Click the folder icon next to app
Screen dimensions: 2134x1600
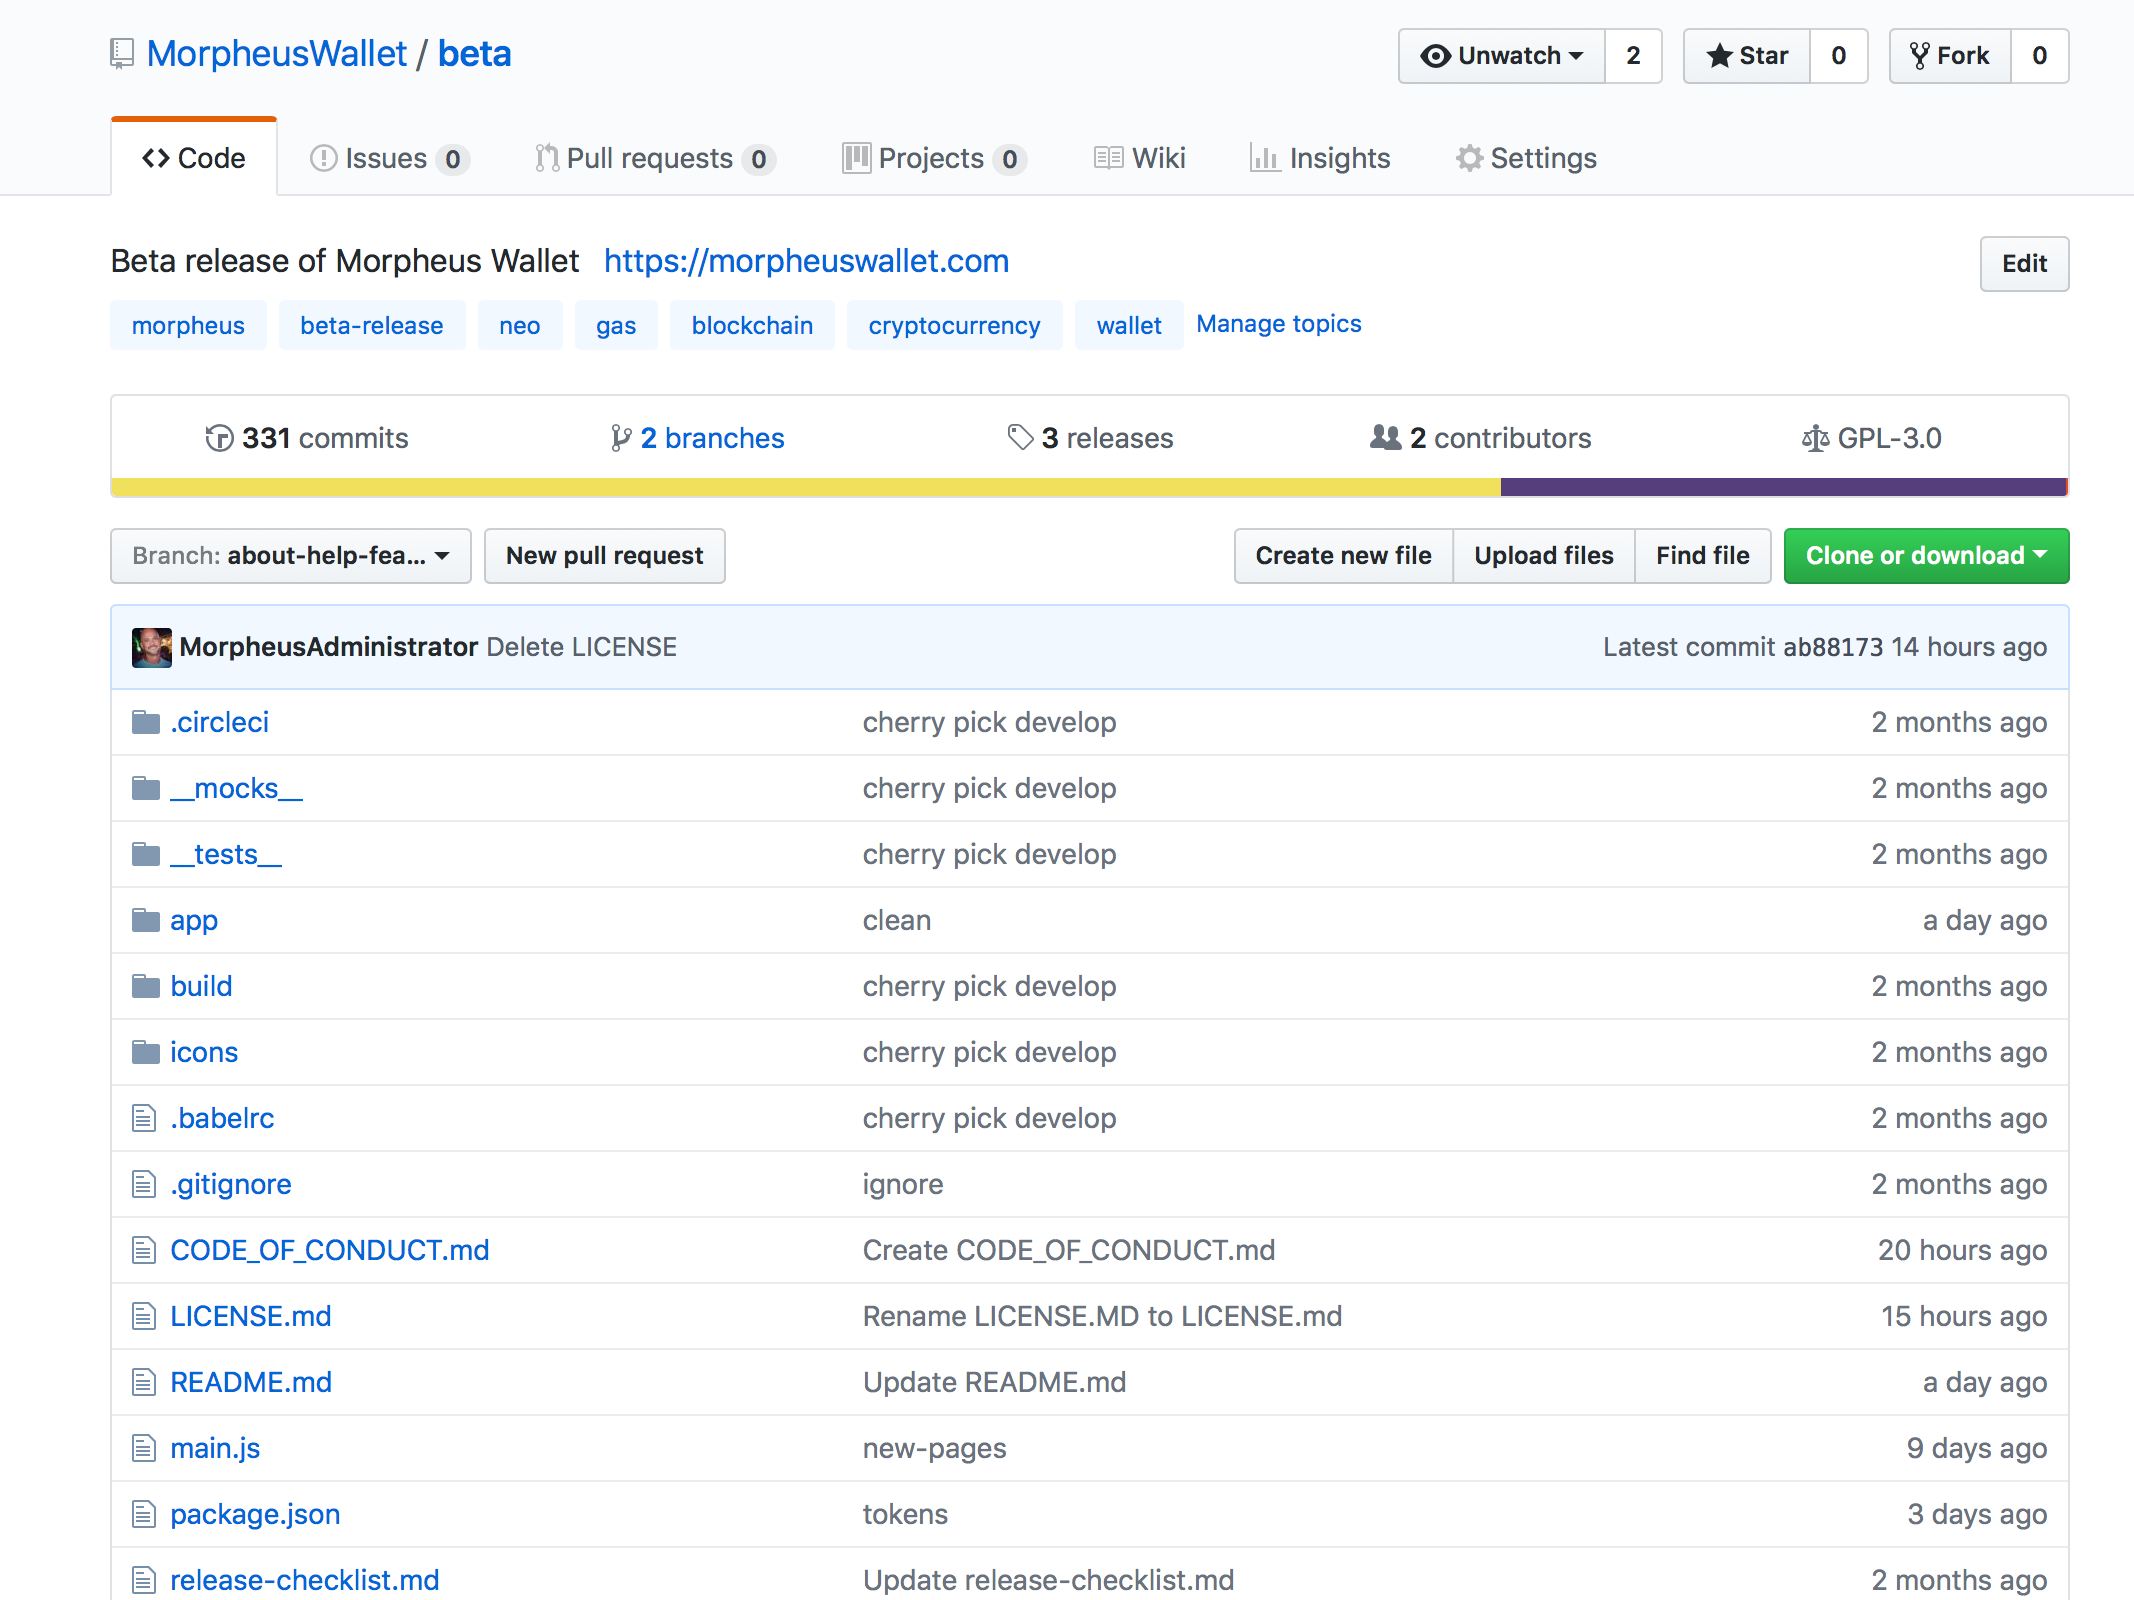click(x=146, y=920)
